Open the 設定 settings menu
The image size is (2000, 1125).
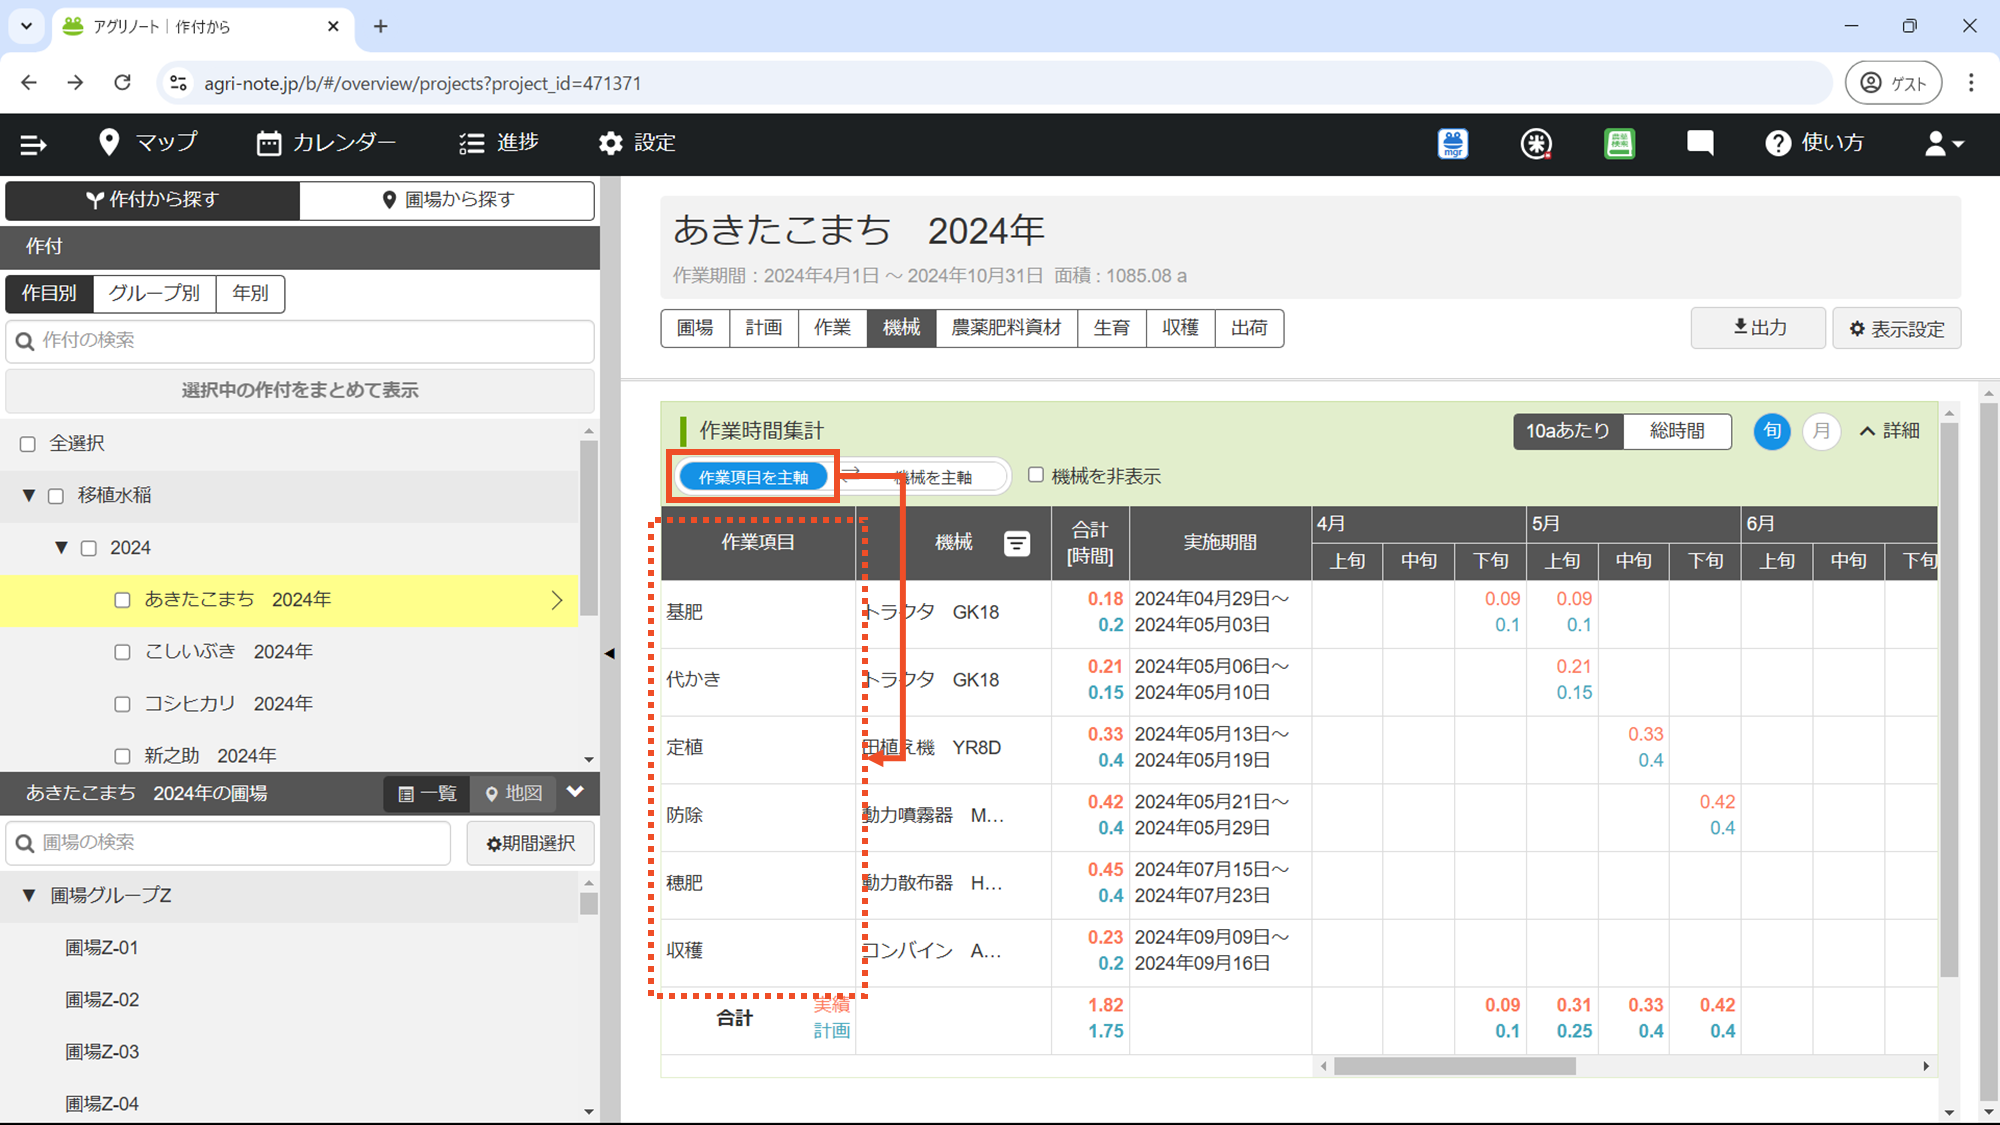pyautogui.click(x=637, y=143)
